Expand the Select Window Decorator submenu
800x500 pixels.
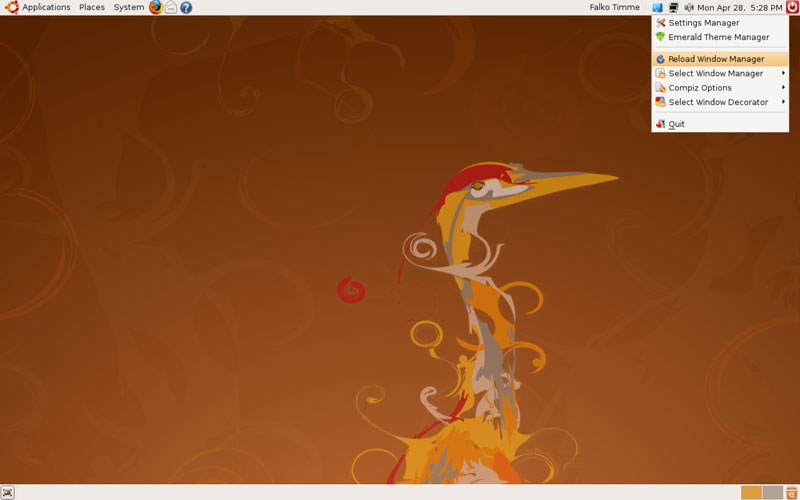(x=720, y=102)
